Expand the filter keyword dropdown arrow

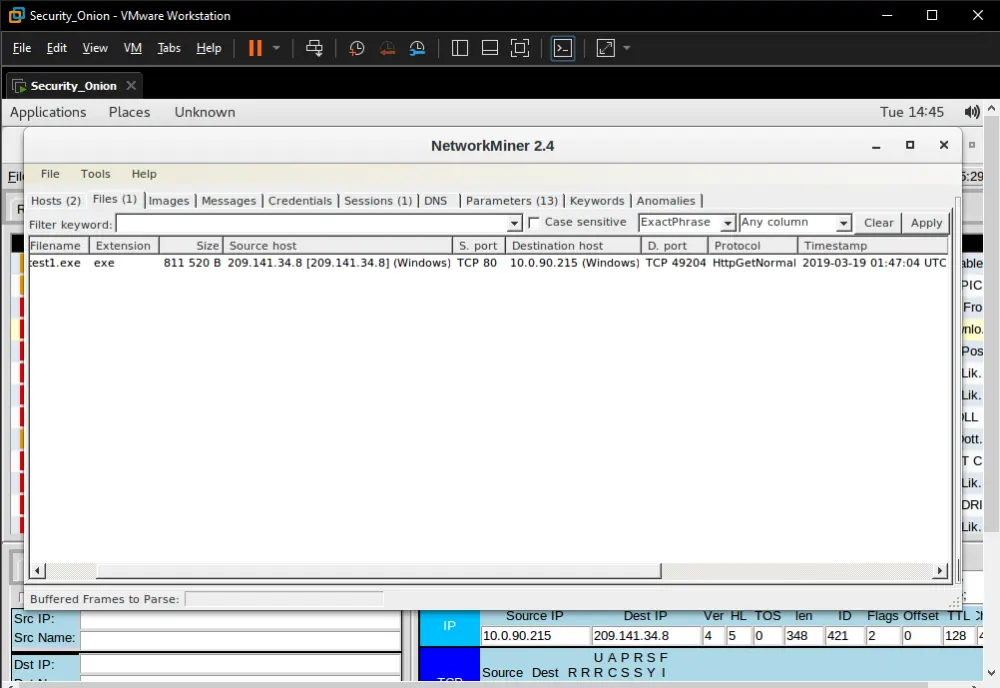point(515,223)
